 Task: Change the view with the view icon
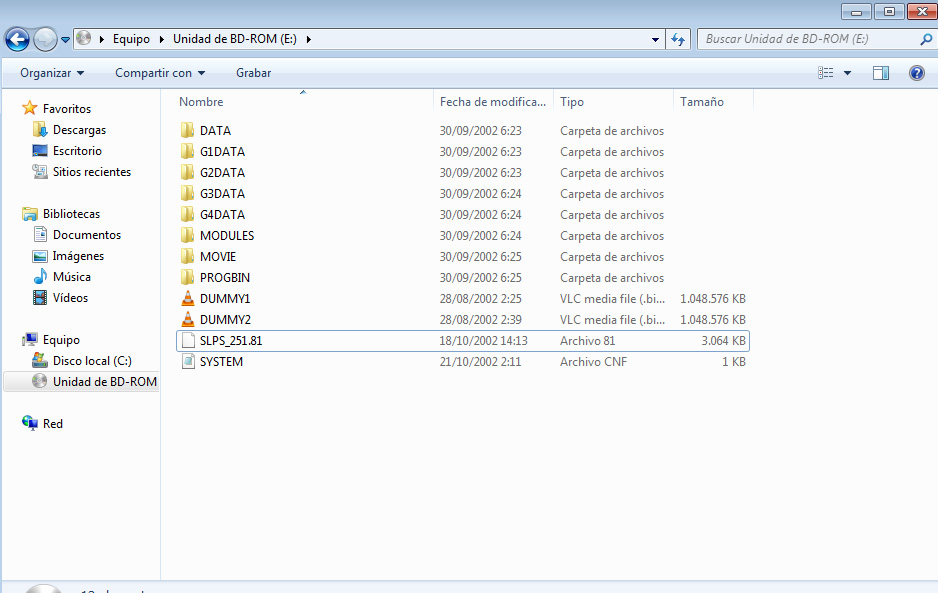point(826,73)
